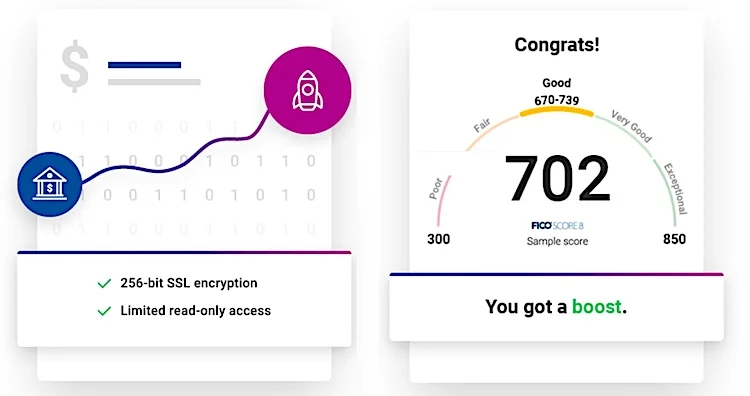Click the Sample score caption
The height and width of the screenshot is (396, 750).
pos(557,242)
